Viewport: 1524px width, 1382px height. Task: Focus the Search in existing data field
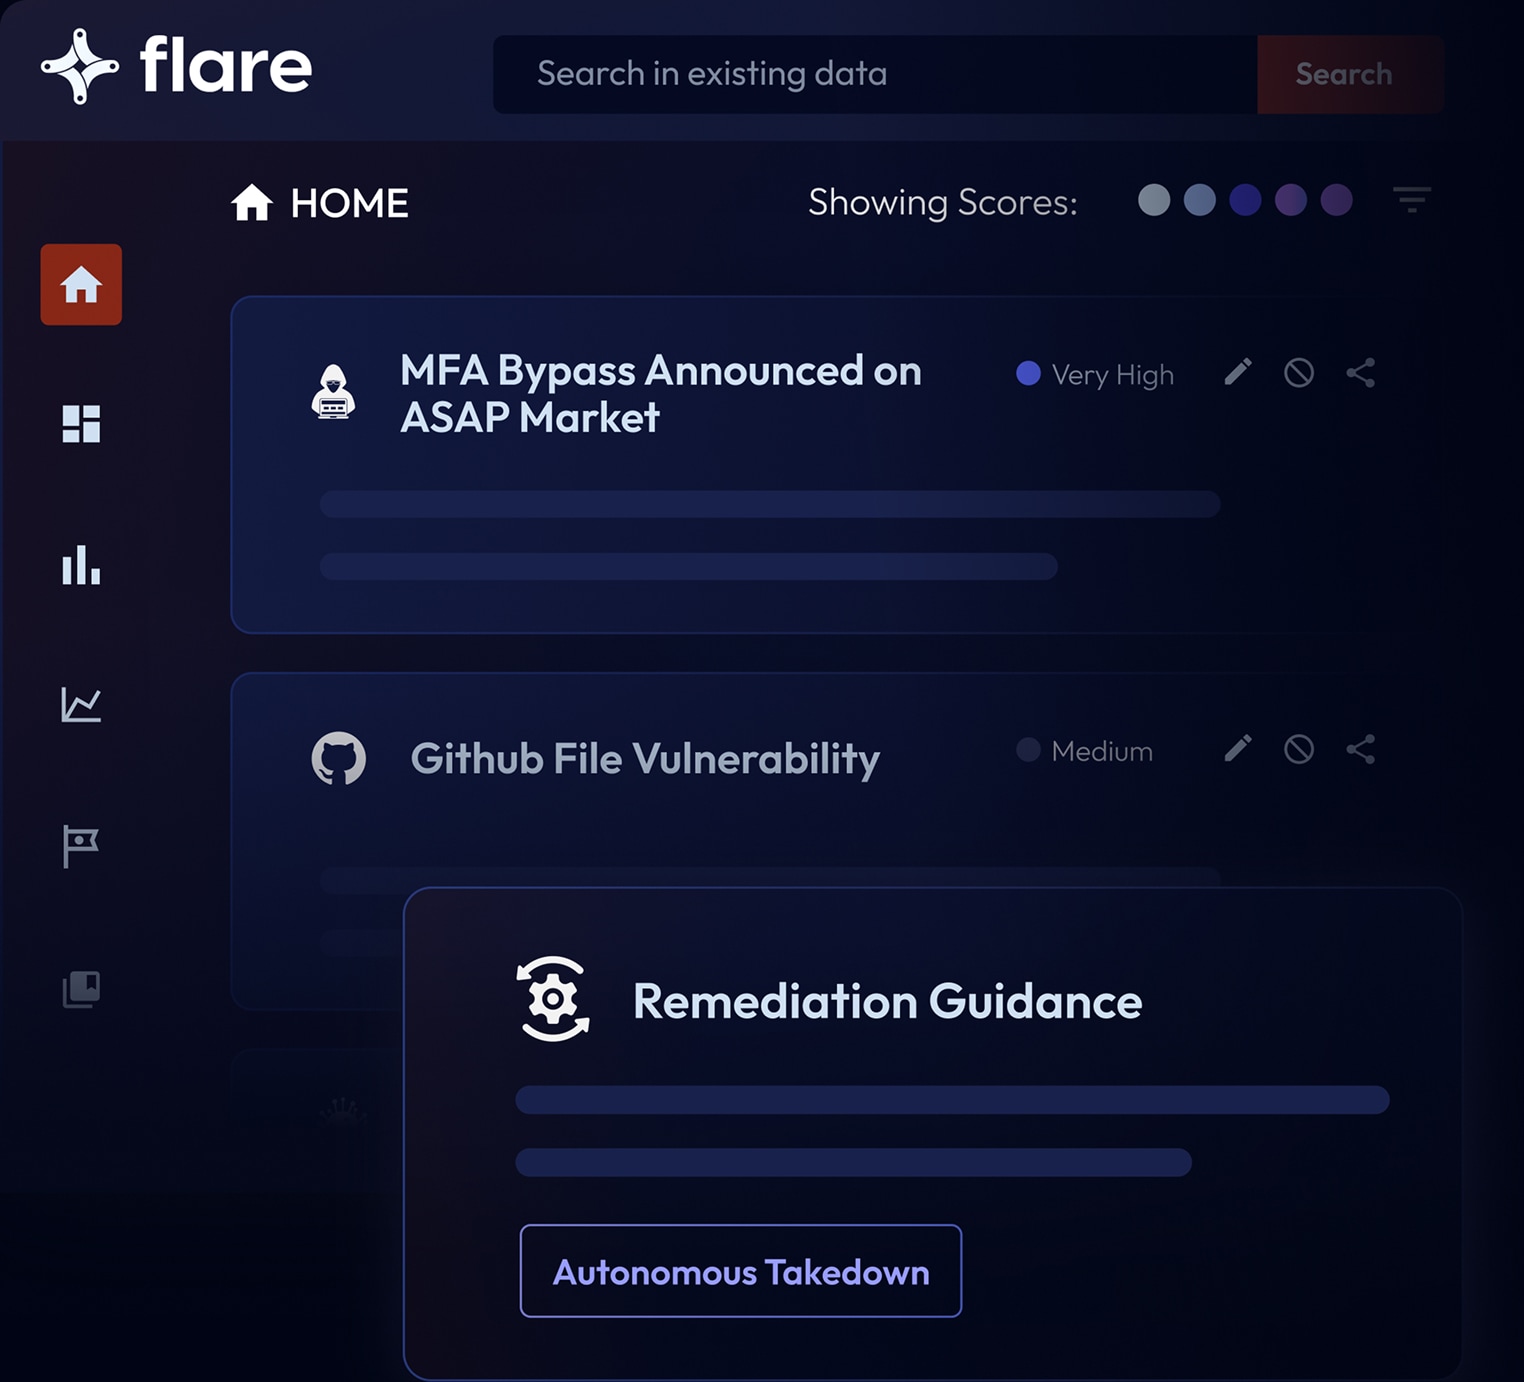click(x=875, y=74)
